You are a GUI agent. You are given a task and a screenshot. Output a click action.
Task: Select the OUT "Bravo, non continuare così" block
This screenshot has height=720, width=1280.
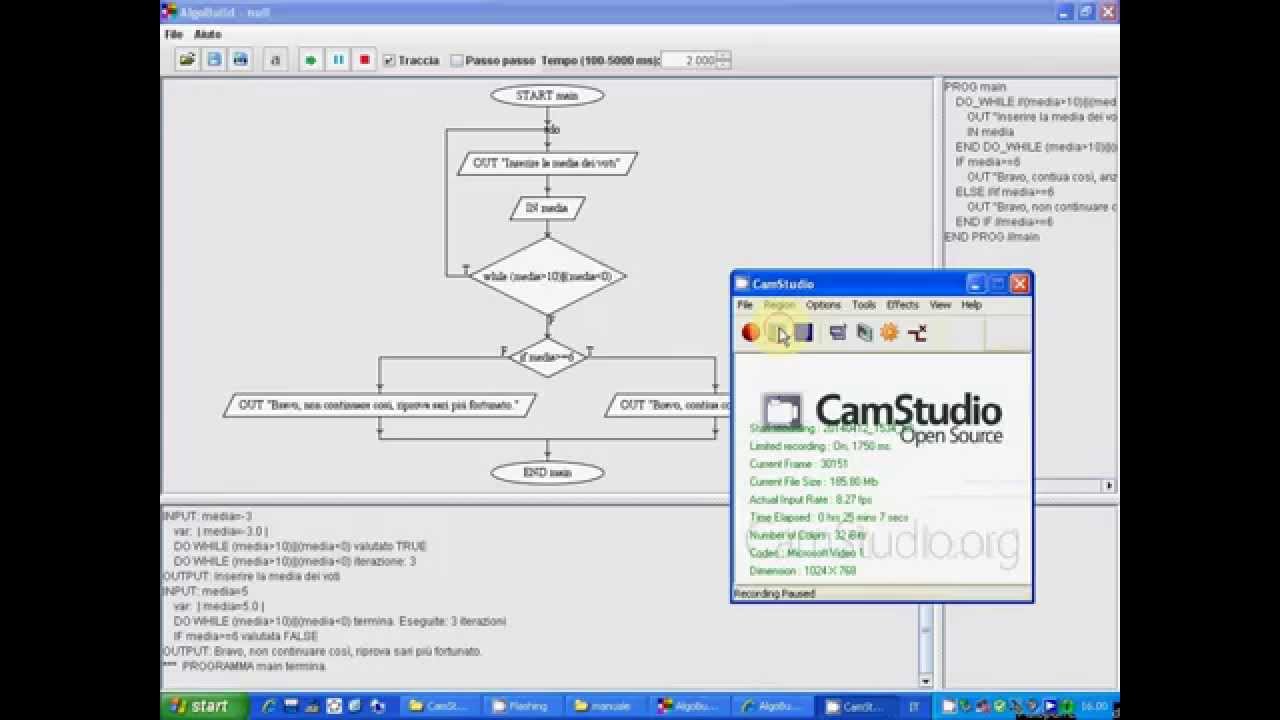(379, 405)
